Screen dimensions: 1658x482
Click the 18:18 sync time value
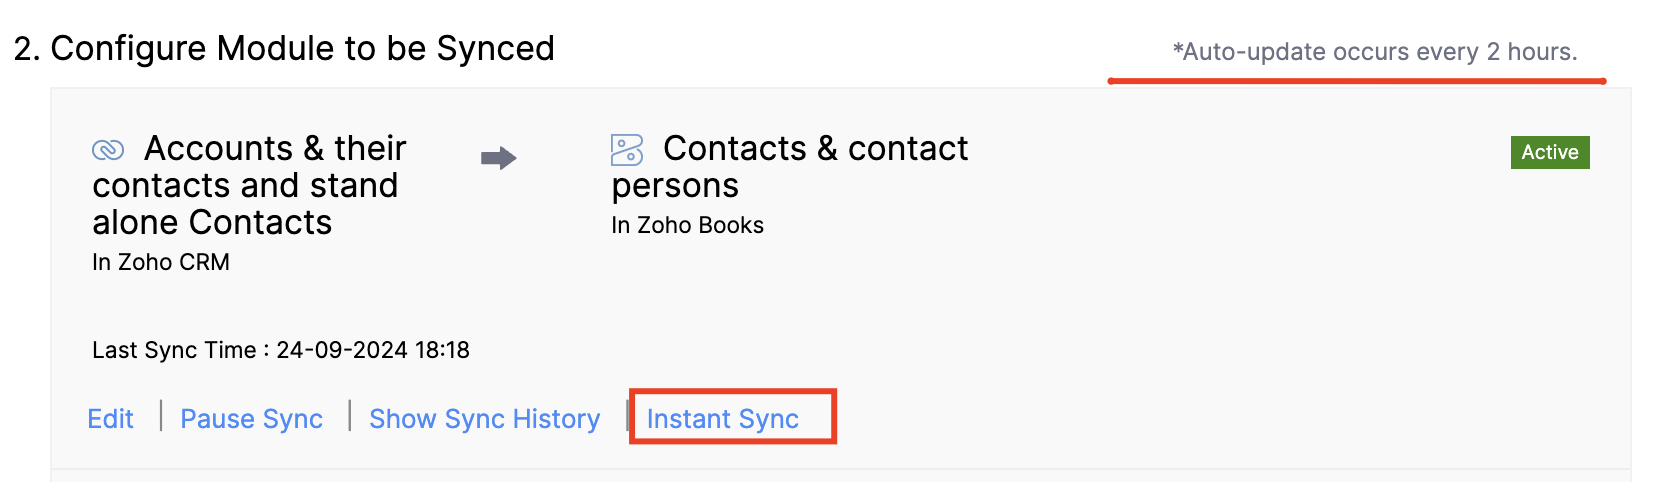tap(442, 350)
